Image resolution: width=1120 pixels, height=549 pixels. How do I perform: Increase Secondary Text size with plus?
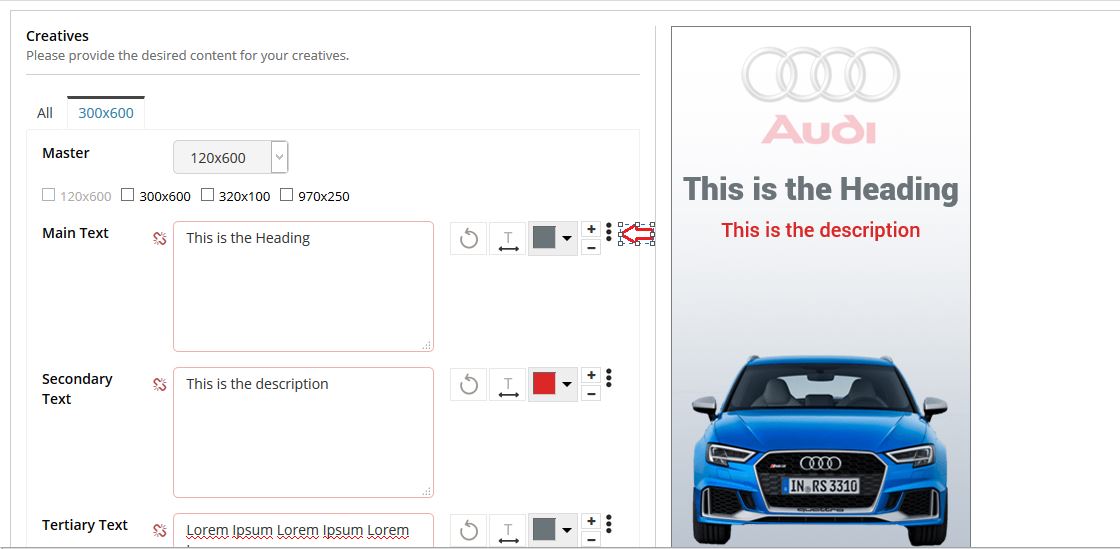pyautogui.click(x=591, y=375)
